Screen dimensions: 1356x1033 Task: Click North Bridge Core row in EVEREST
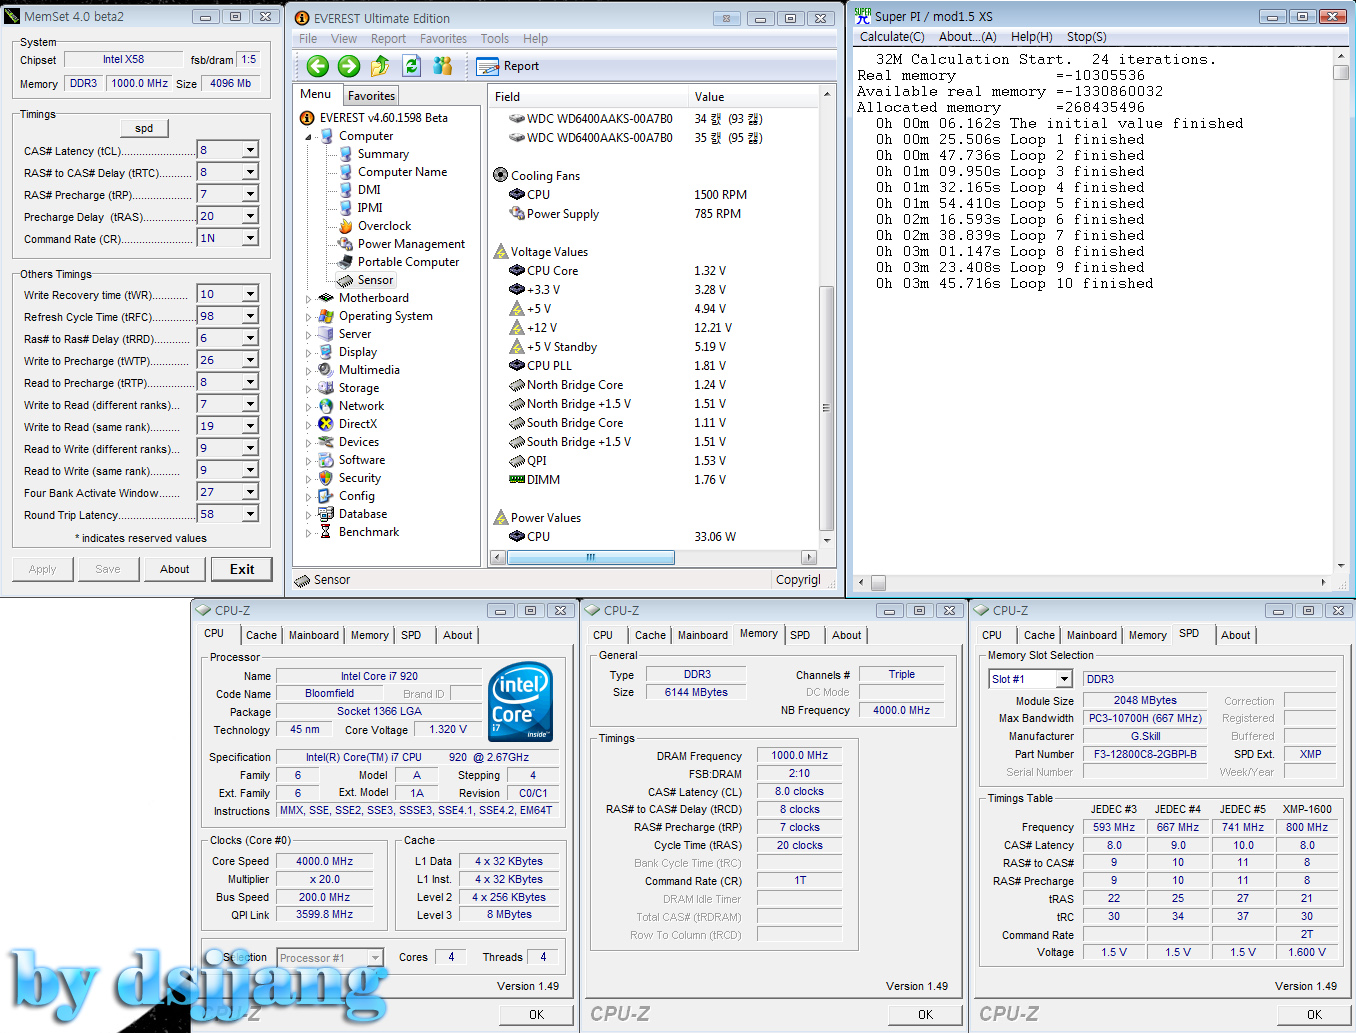click(654, 385)
